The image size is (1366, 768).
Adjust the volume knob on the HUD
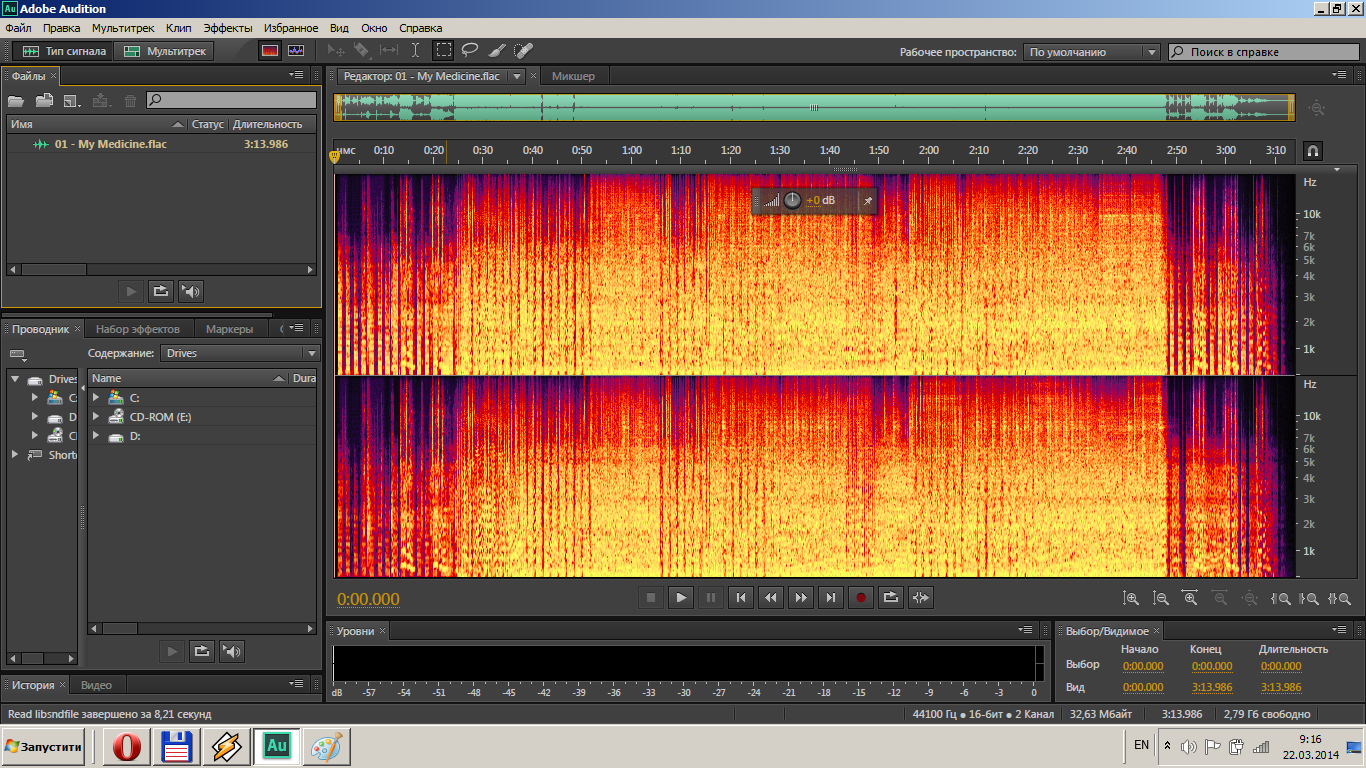pyautogui.click(x=792, y=200)
